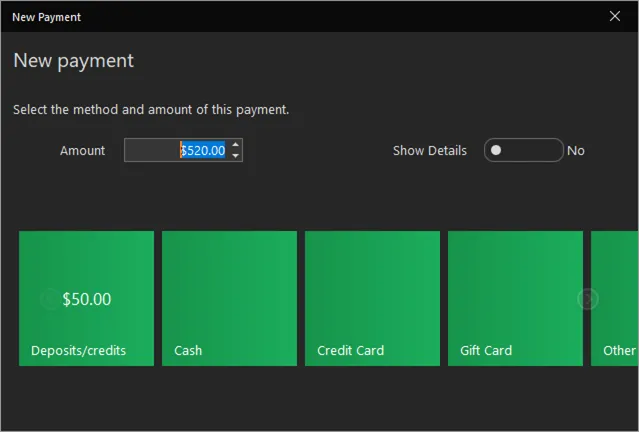Click the instruction text about payment method
This screenshot has height=432, width=639.
pos(151,110)
